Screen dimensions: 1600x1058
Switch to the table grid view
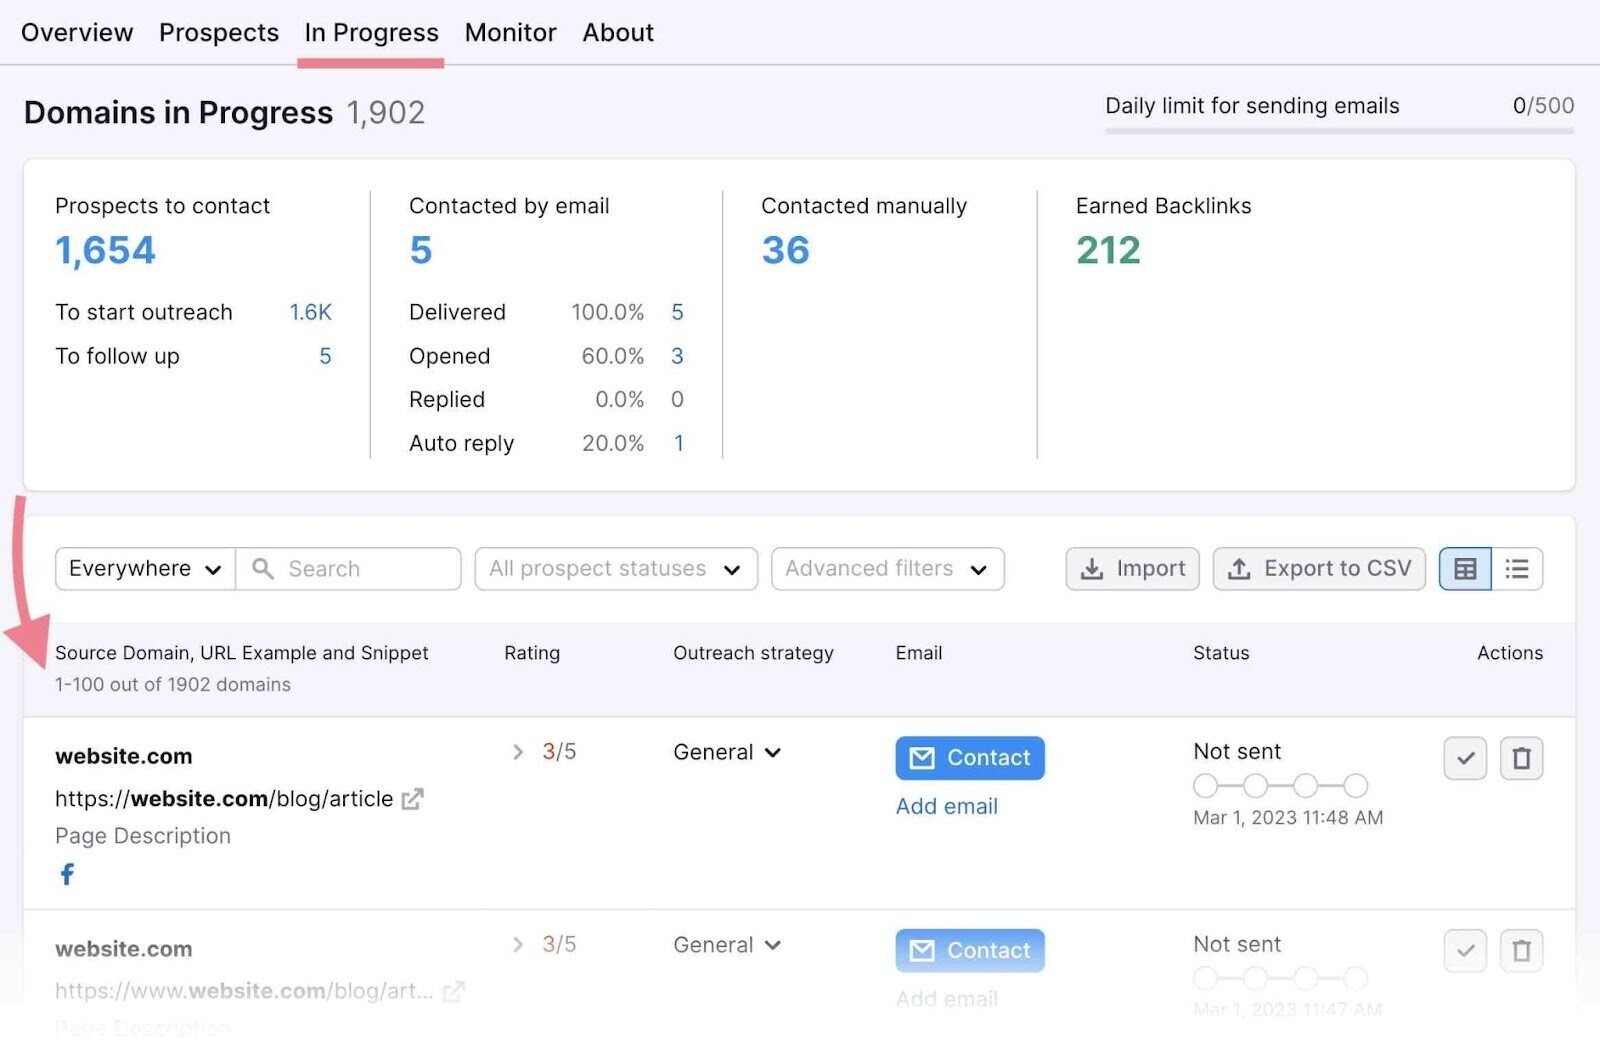1465,569
